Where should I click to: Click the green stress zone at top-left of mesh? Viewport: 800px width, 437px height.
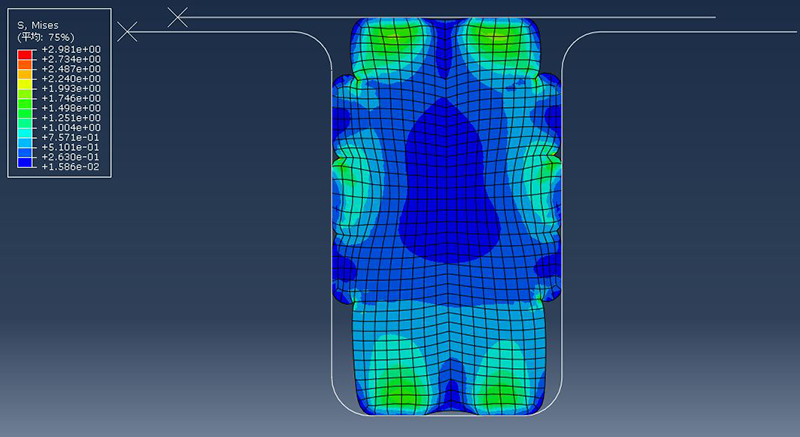pos(394,40)
